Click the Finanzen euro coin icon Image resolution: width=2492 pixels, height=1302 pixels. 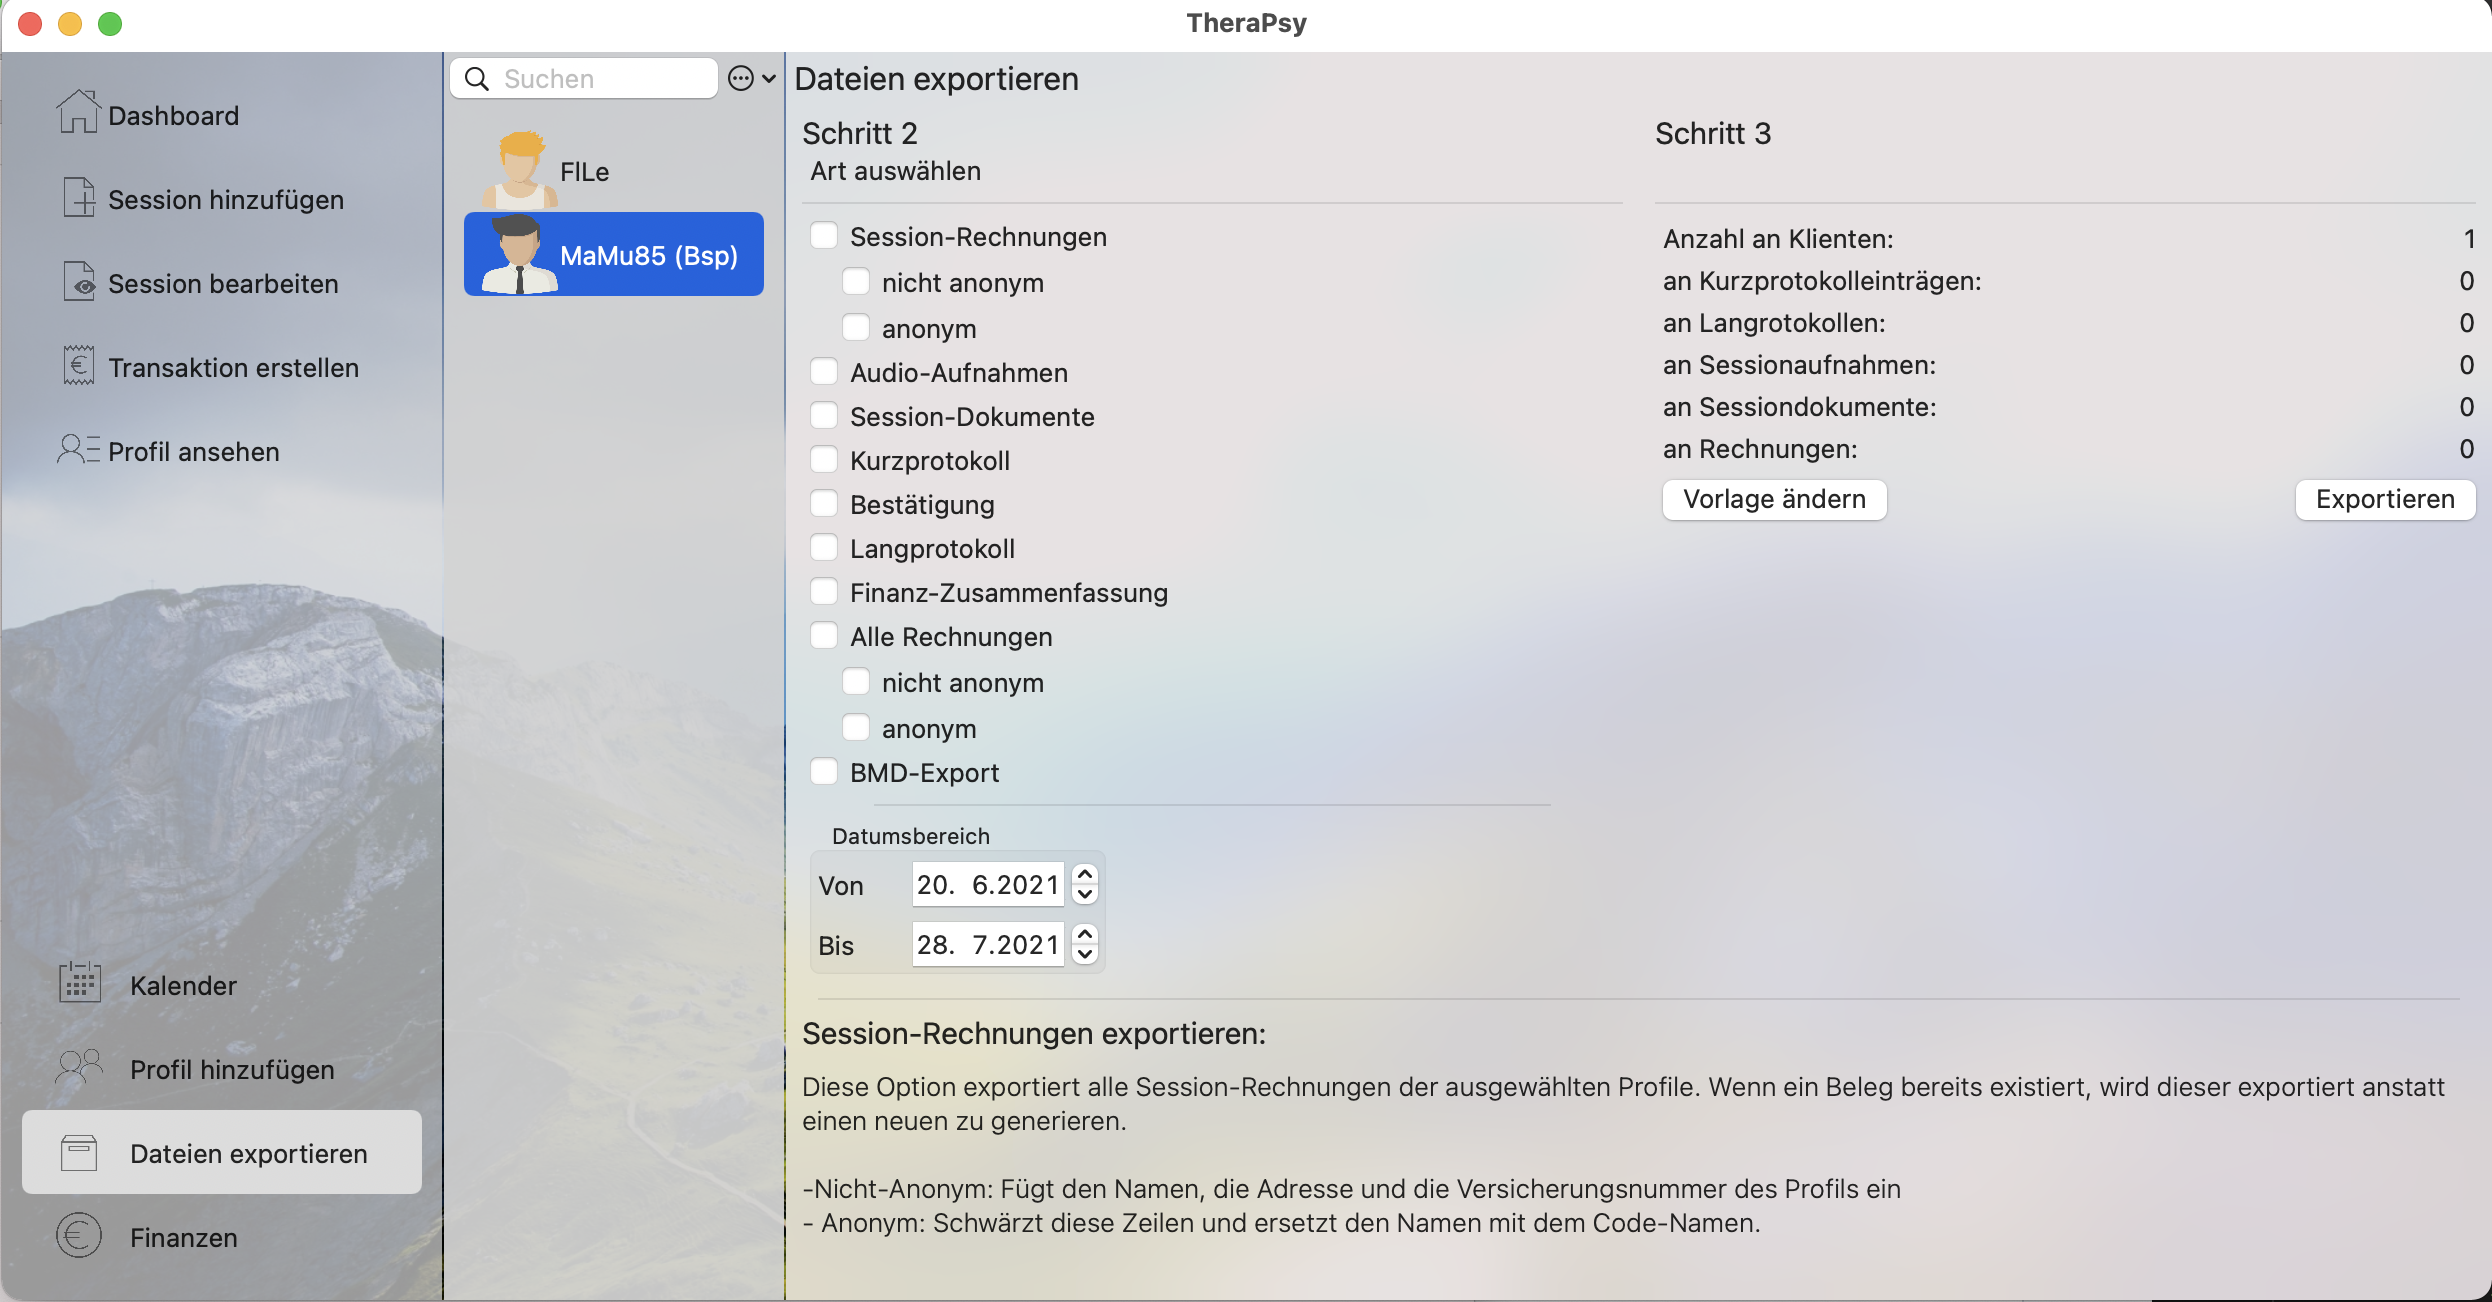(x=79, y=1235)
